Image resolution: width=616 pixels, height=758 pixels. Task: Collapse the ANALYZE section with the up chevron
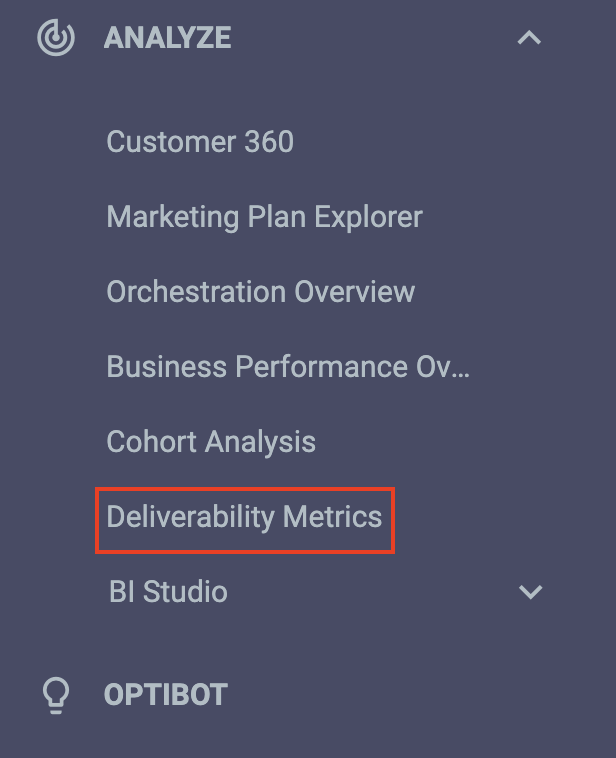tap(529, 38)
